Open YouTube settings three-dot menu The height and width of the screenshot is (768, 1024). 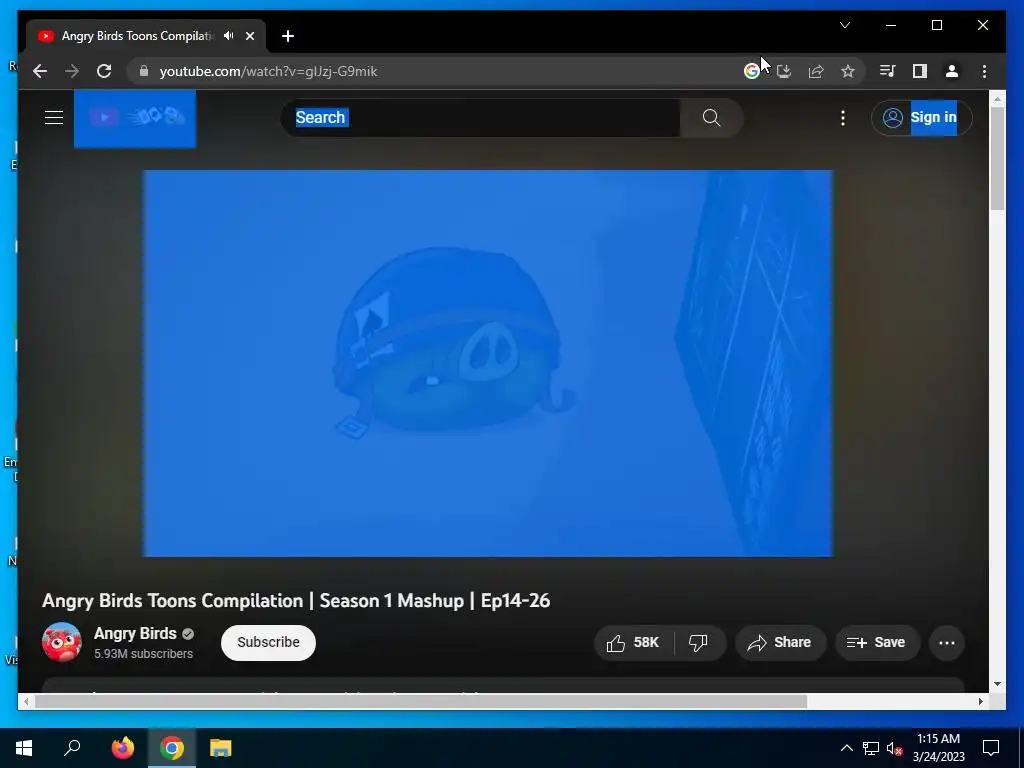[x=843, y=118]
